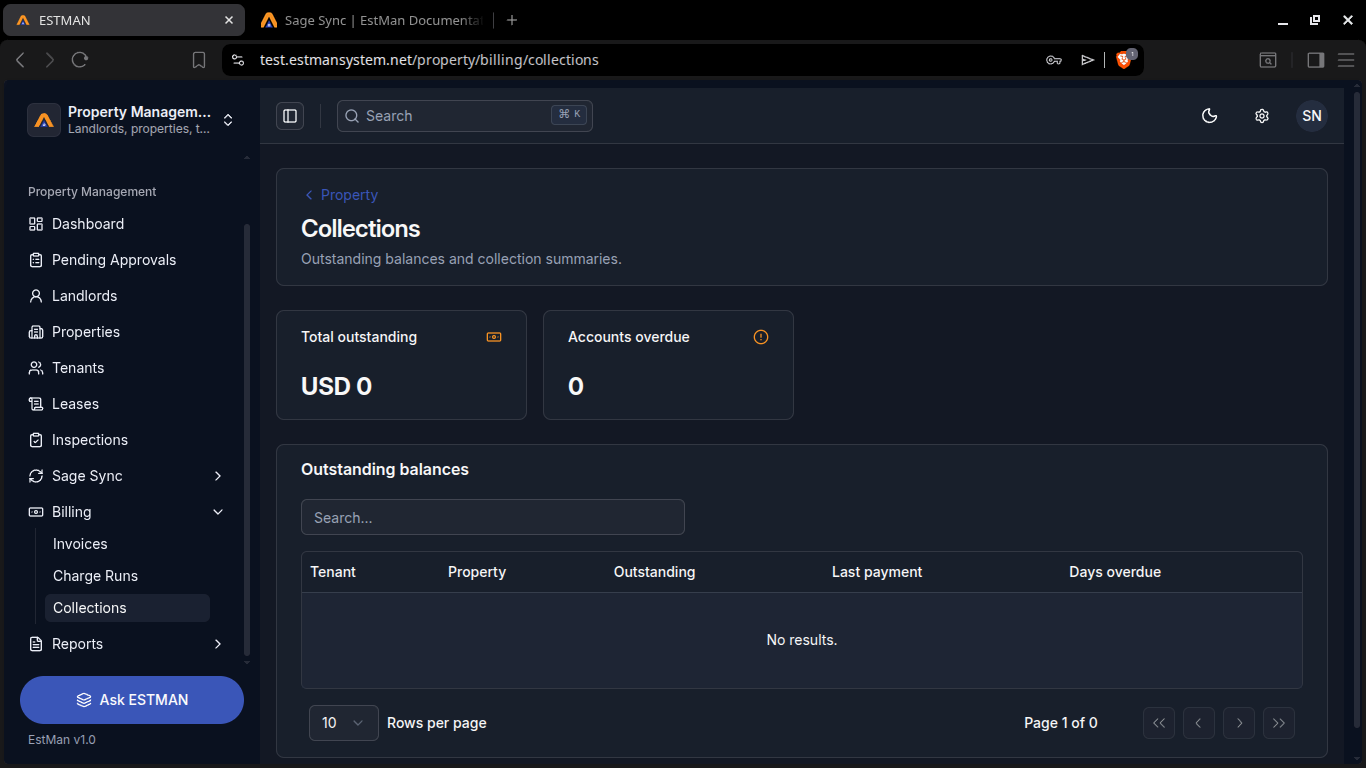Go to next page button
The height and width of the screenshot is (768, 1366).
[1239, 722]
